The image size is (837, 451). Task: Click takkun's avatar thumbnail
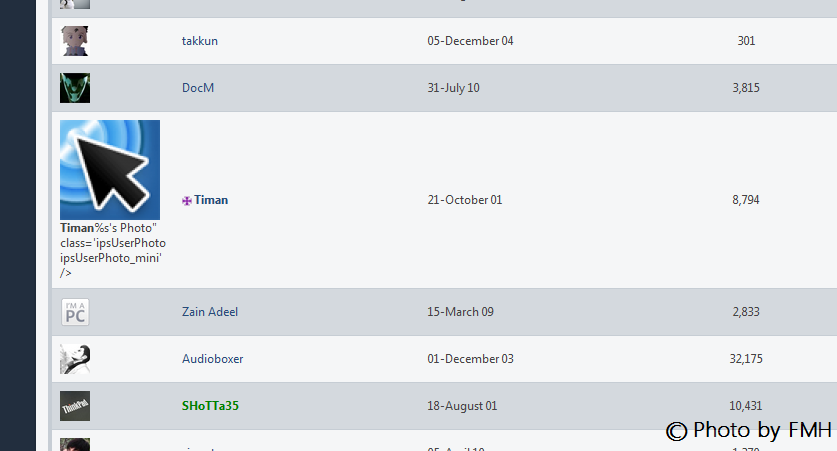[x=75, y=41]
